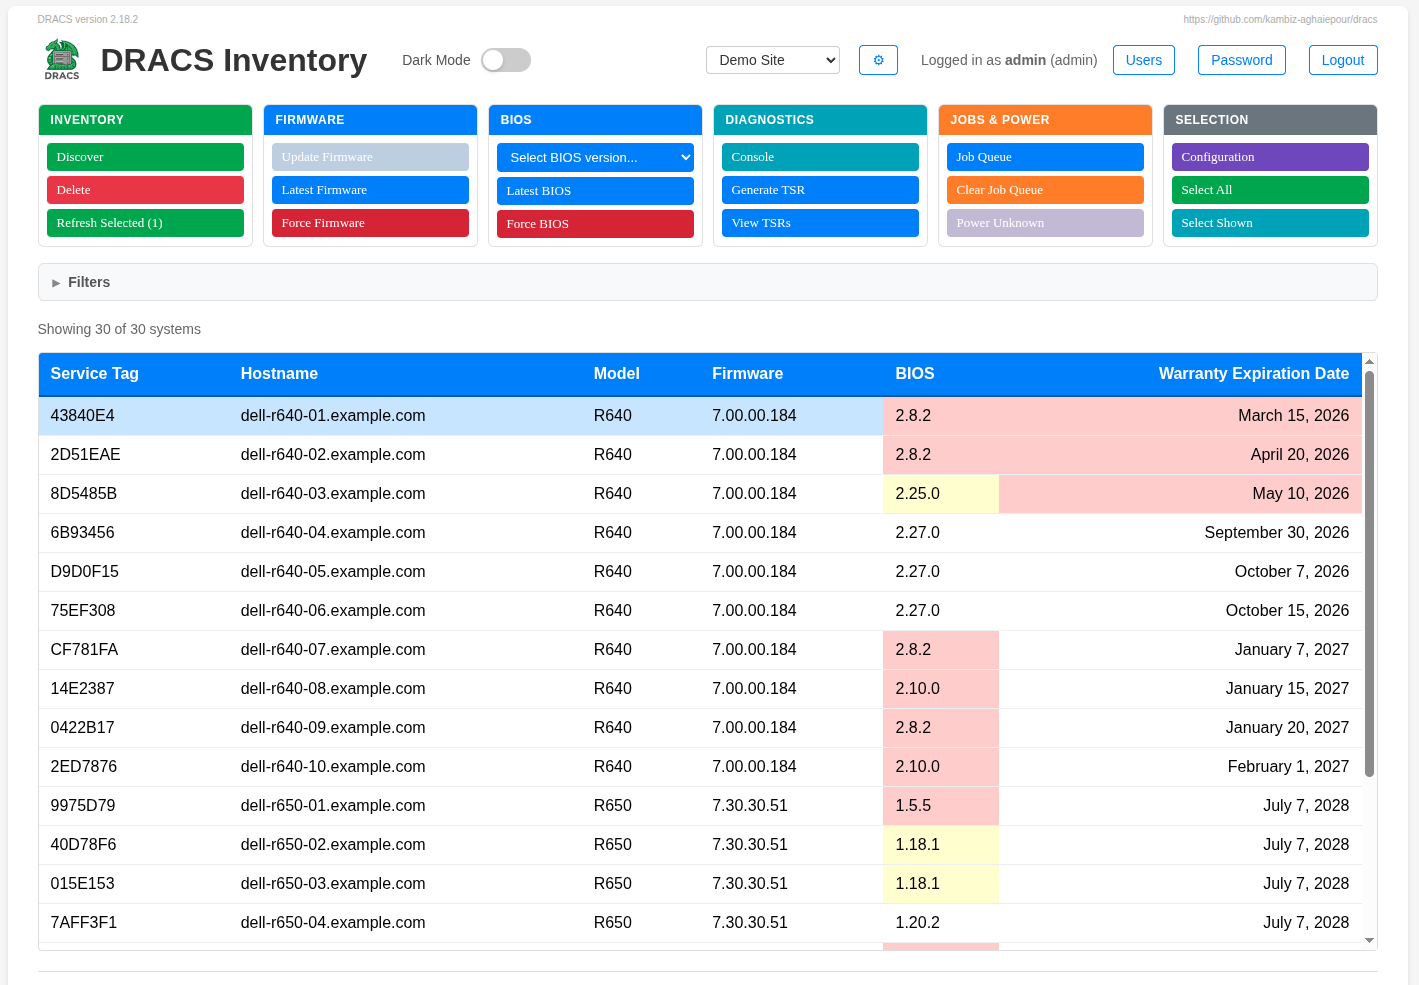Open settings via the gear icon button
This screenshot has height=985, width=1419.
(x=878, y=60)
